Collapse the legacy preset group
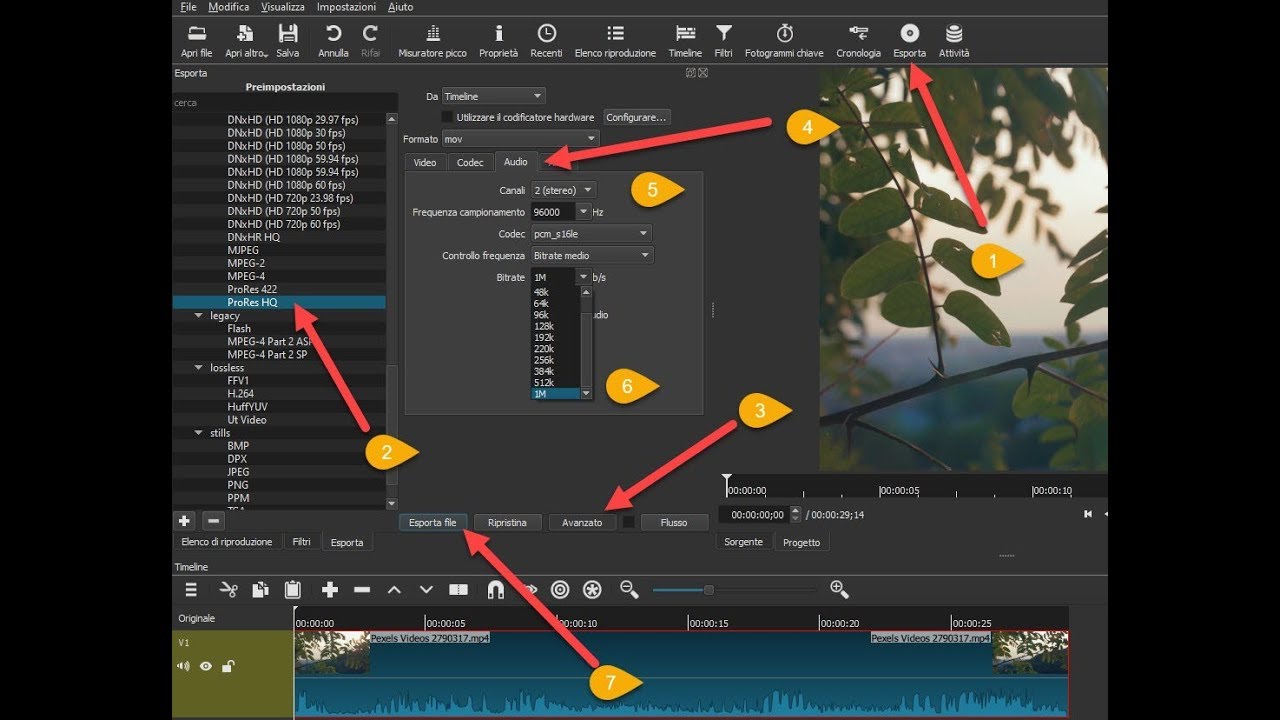Screen dimensions: 1280x720 tap(198, 316)
